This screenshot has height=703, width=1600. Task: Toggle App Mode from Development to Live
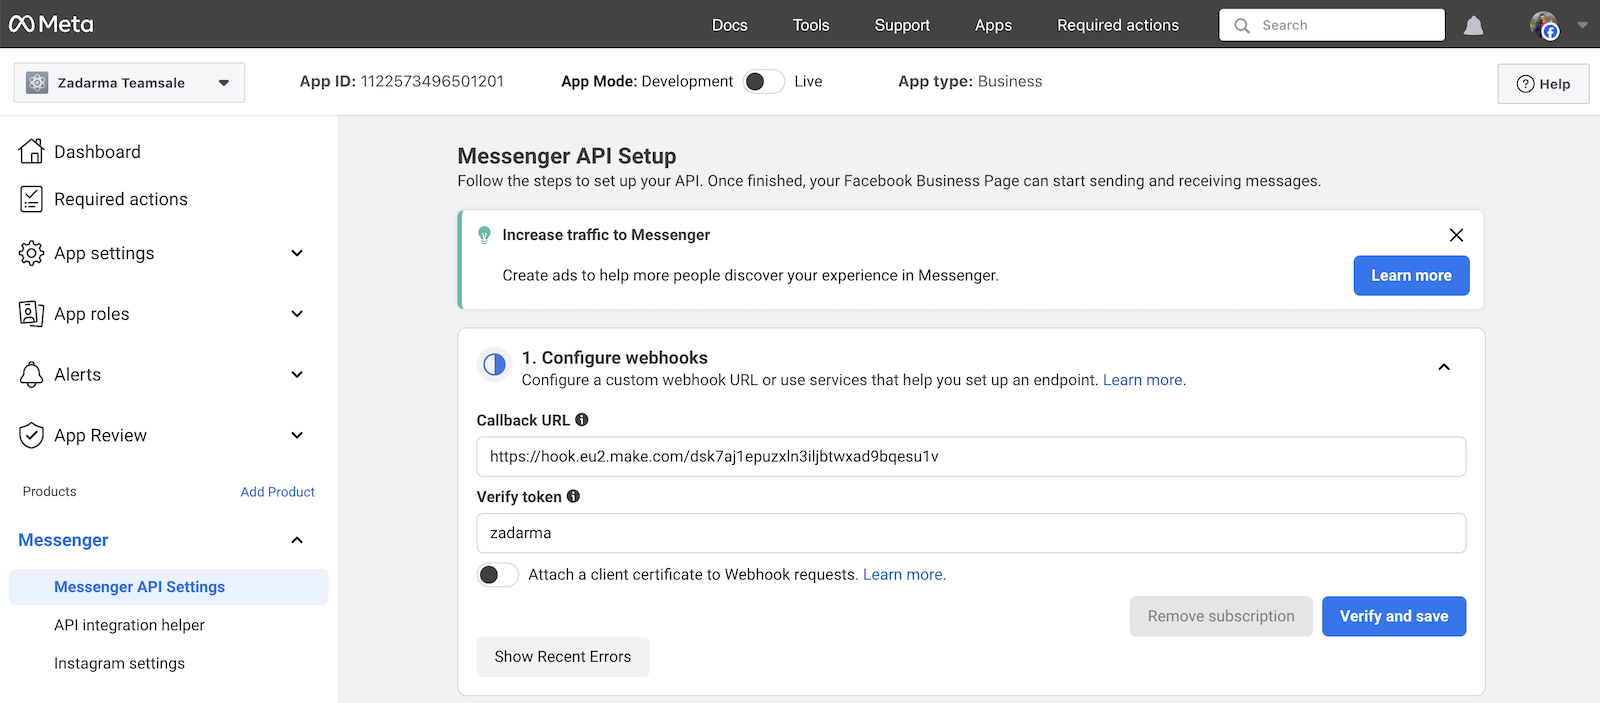764,82
